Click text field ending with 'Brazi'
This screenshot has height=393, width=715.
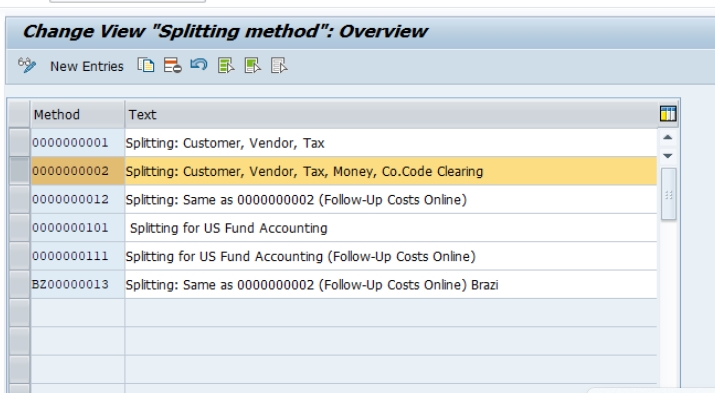coord(391,284)
